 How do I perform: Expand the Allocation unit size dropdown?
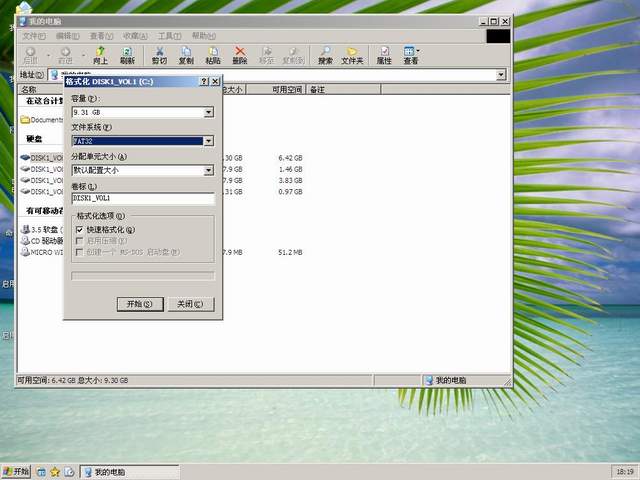coord(209,171)
